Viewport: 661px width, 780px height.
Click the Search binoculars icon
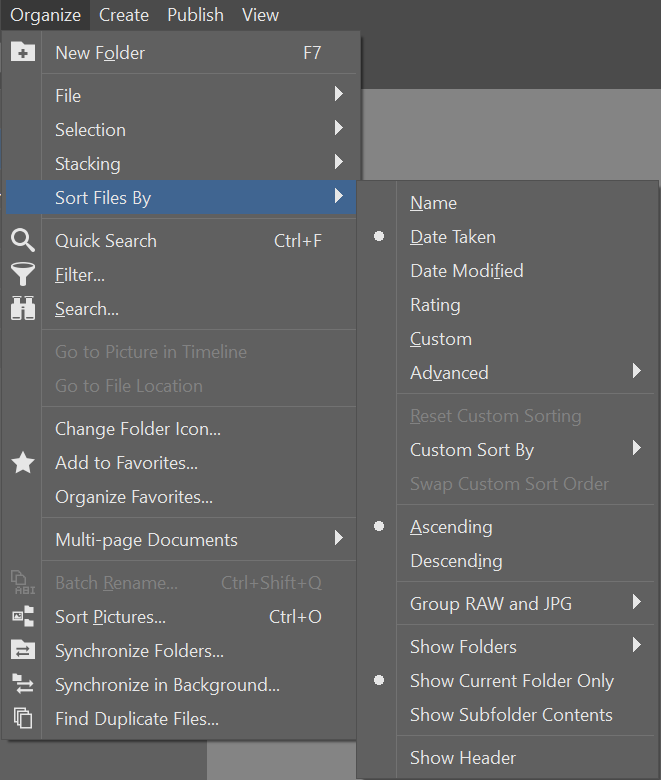point(22,309)
